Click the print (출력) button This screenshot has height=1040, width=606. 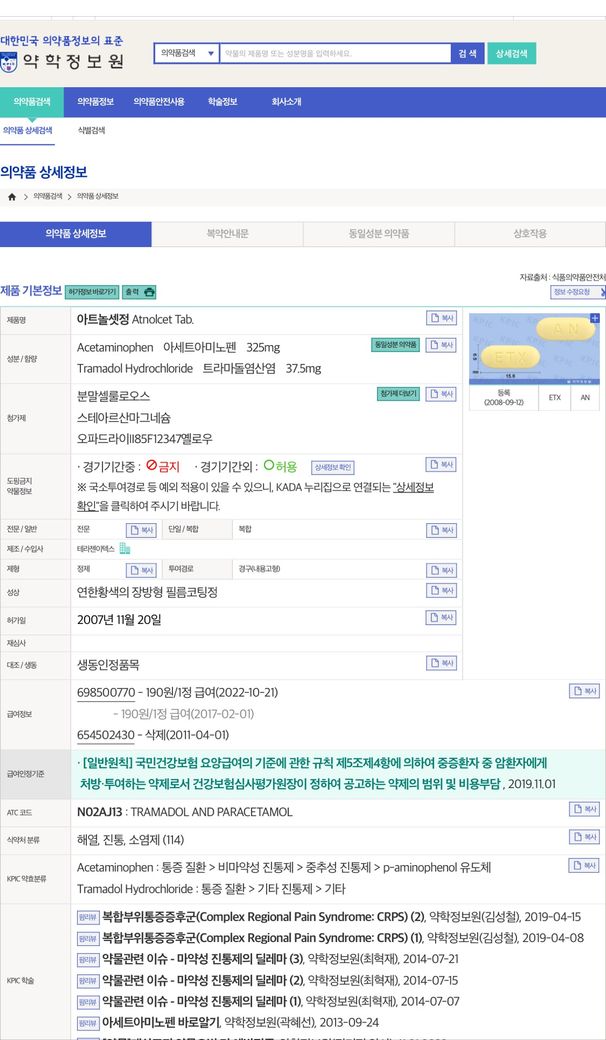(140, 292)
